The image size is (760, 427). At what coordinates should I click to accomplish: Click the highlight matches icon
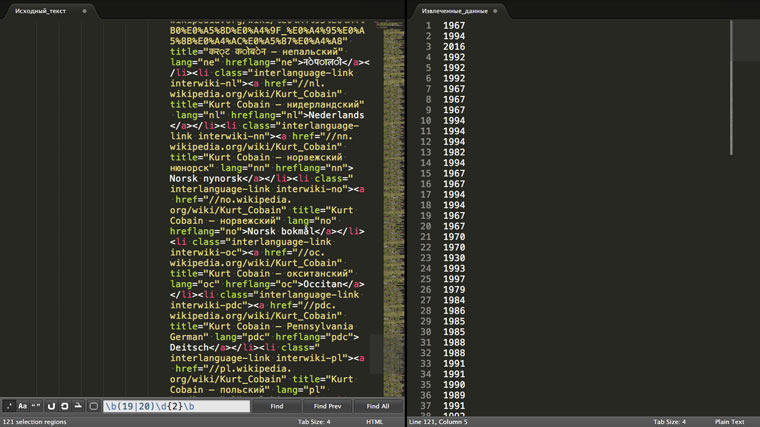click(78, 406)
